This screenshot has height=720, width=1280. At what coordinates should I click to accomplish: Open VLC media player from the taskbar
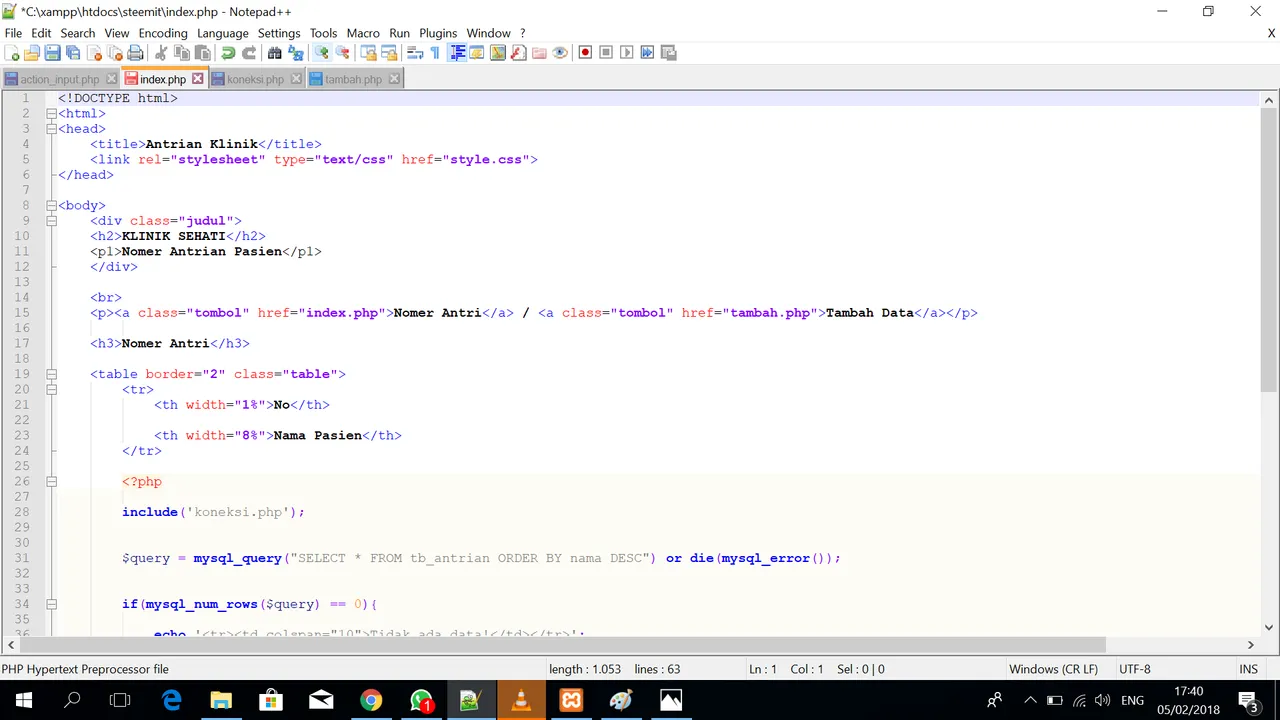(x=521, y=700)
